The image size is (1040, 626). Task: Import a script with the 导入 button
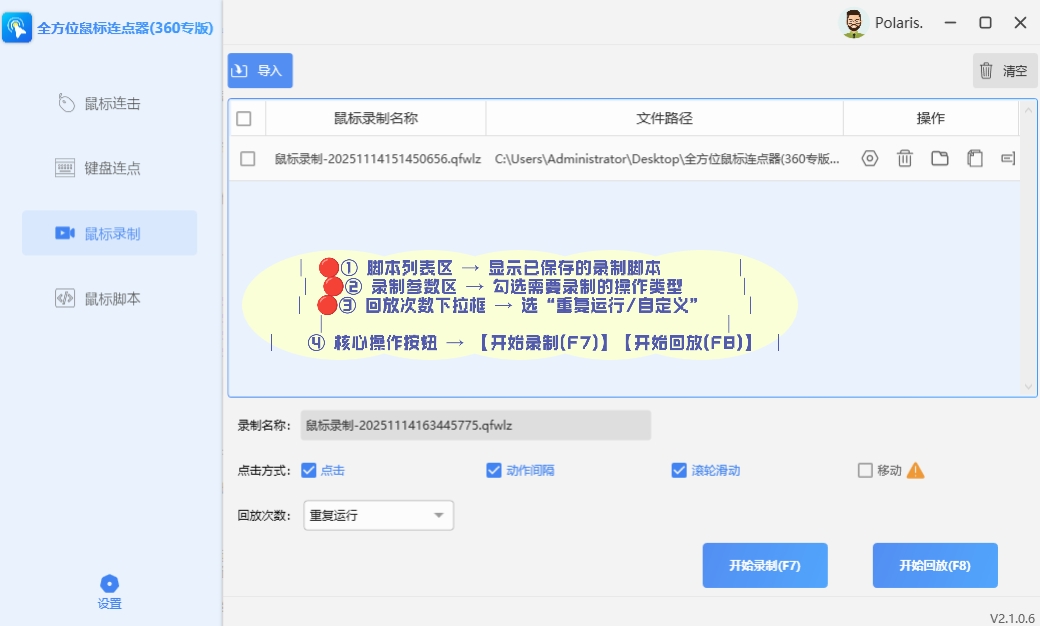click(259, 70)
